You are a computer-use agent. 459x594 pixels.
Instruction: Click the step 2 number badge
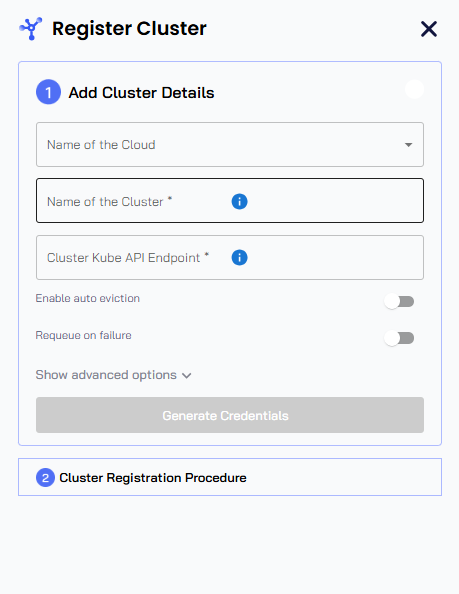point(45,478)
